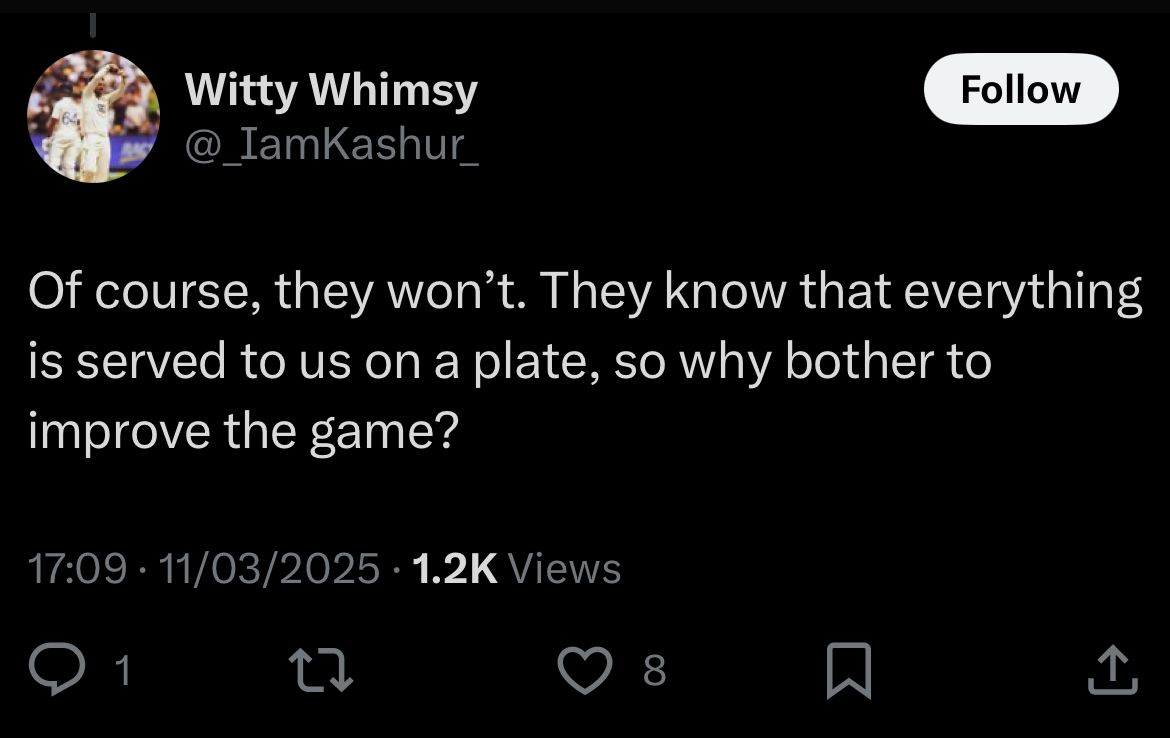
Task: Click the like count number 8
Action: click(653, 670)
